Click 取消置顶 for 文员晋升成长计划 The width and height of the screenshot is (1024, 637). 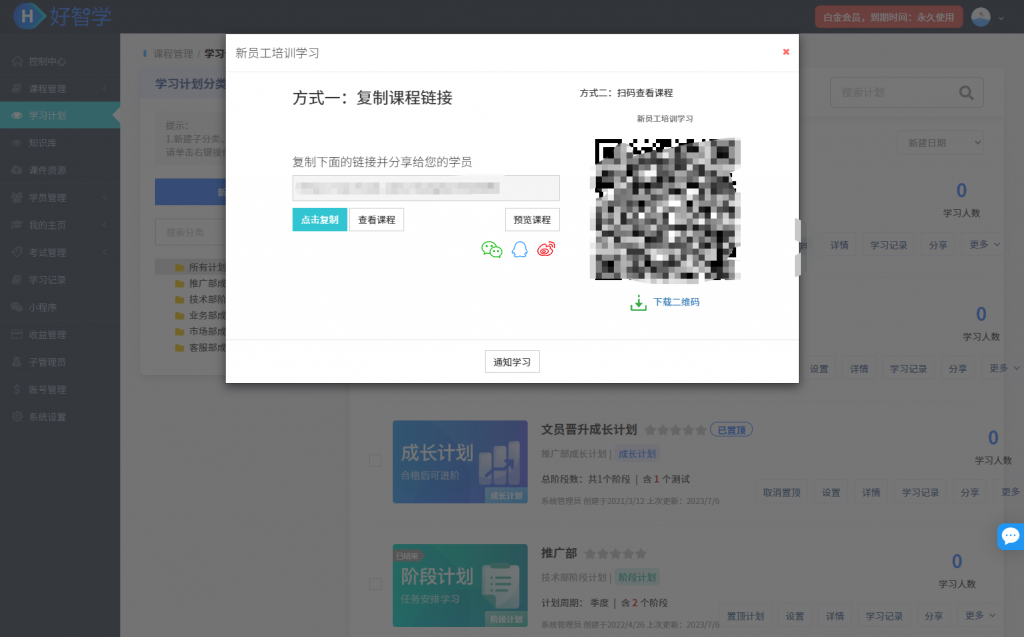point(782,493)
